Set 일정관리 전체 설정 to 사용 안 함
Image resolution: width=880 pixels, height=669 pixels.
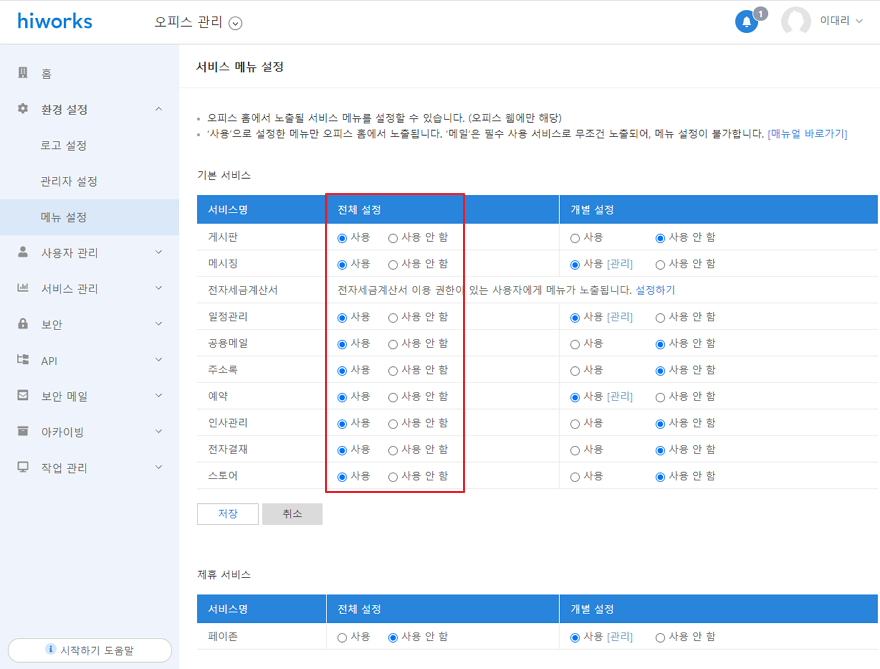[393, 318]
